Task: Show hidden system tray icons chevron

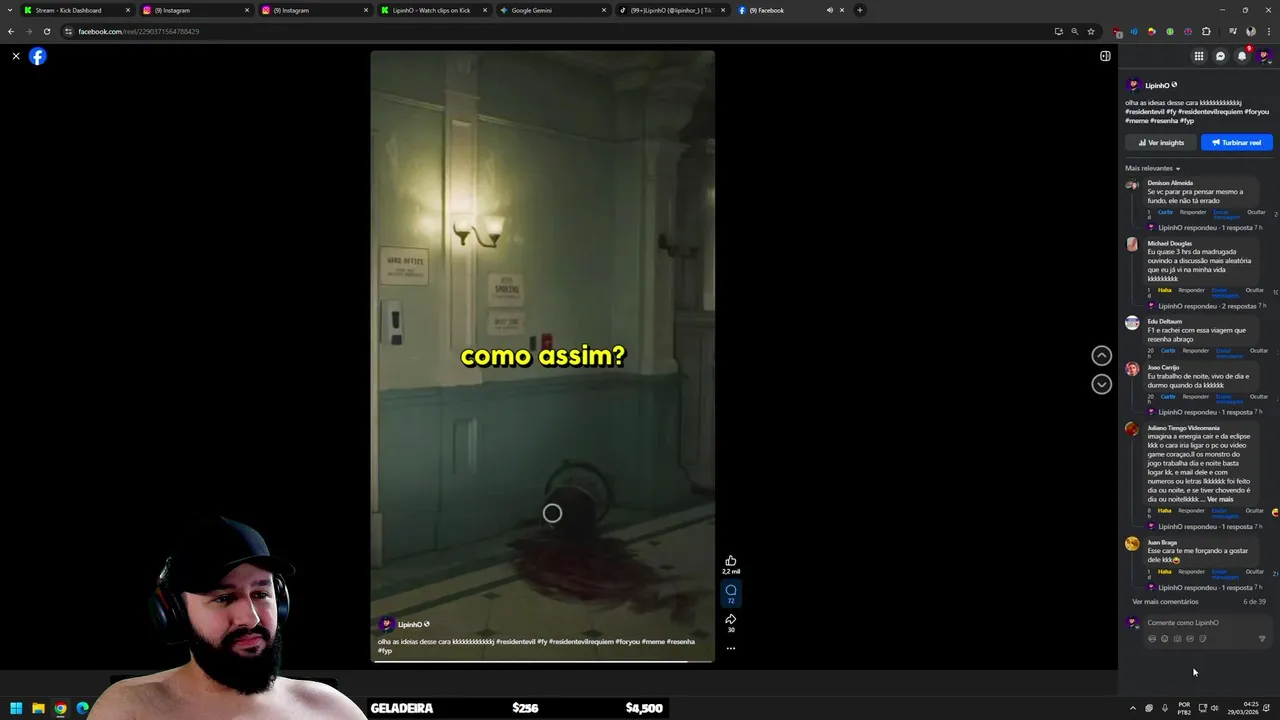Action: (x=1133, y=708)
